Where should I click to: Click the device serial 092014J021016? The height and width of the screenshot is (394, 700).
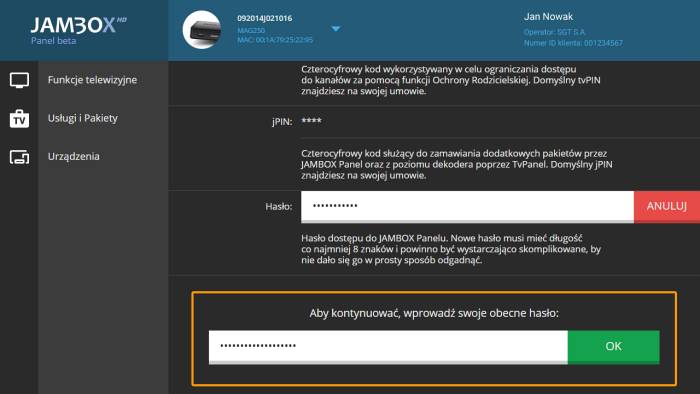(265, 18)
